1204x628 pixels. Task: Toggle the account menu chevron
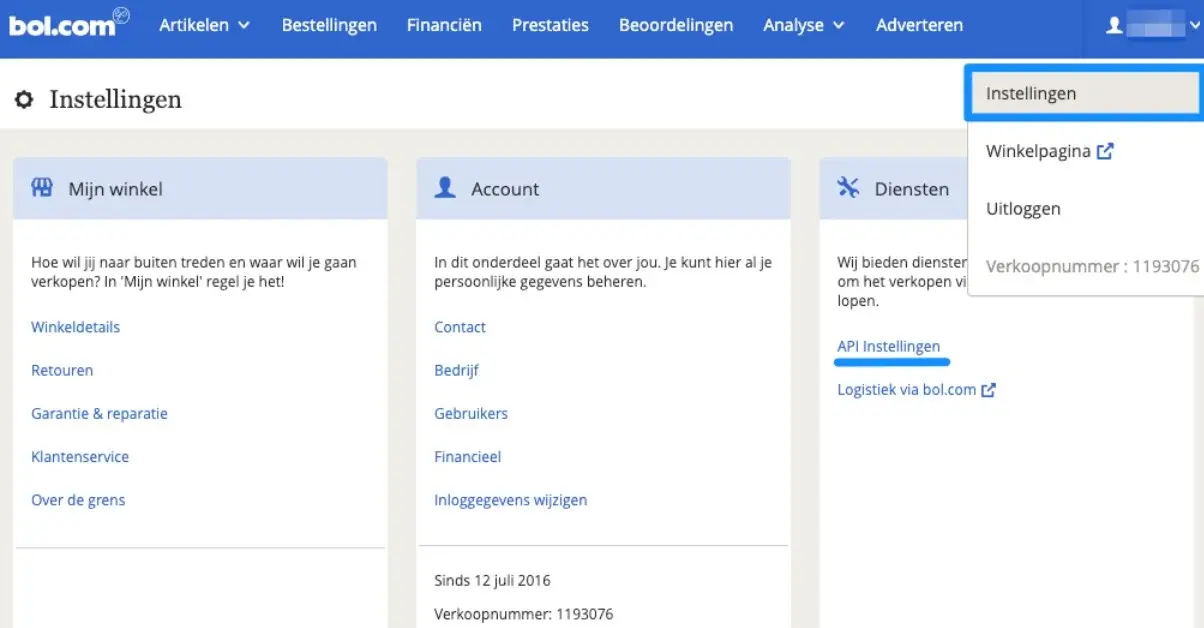1194,27
